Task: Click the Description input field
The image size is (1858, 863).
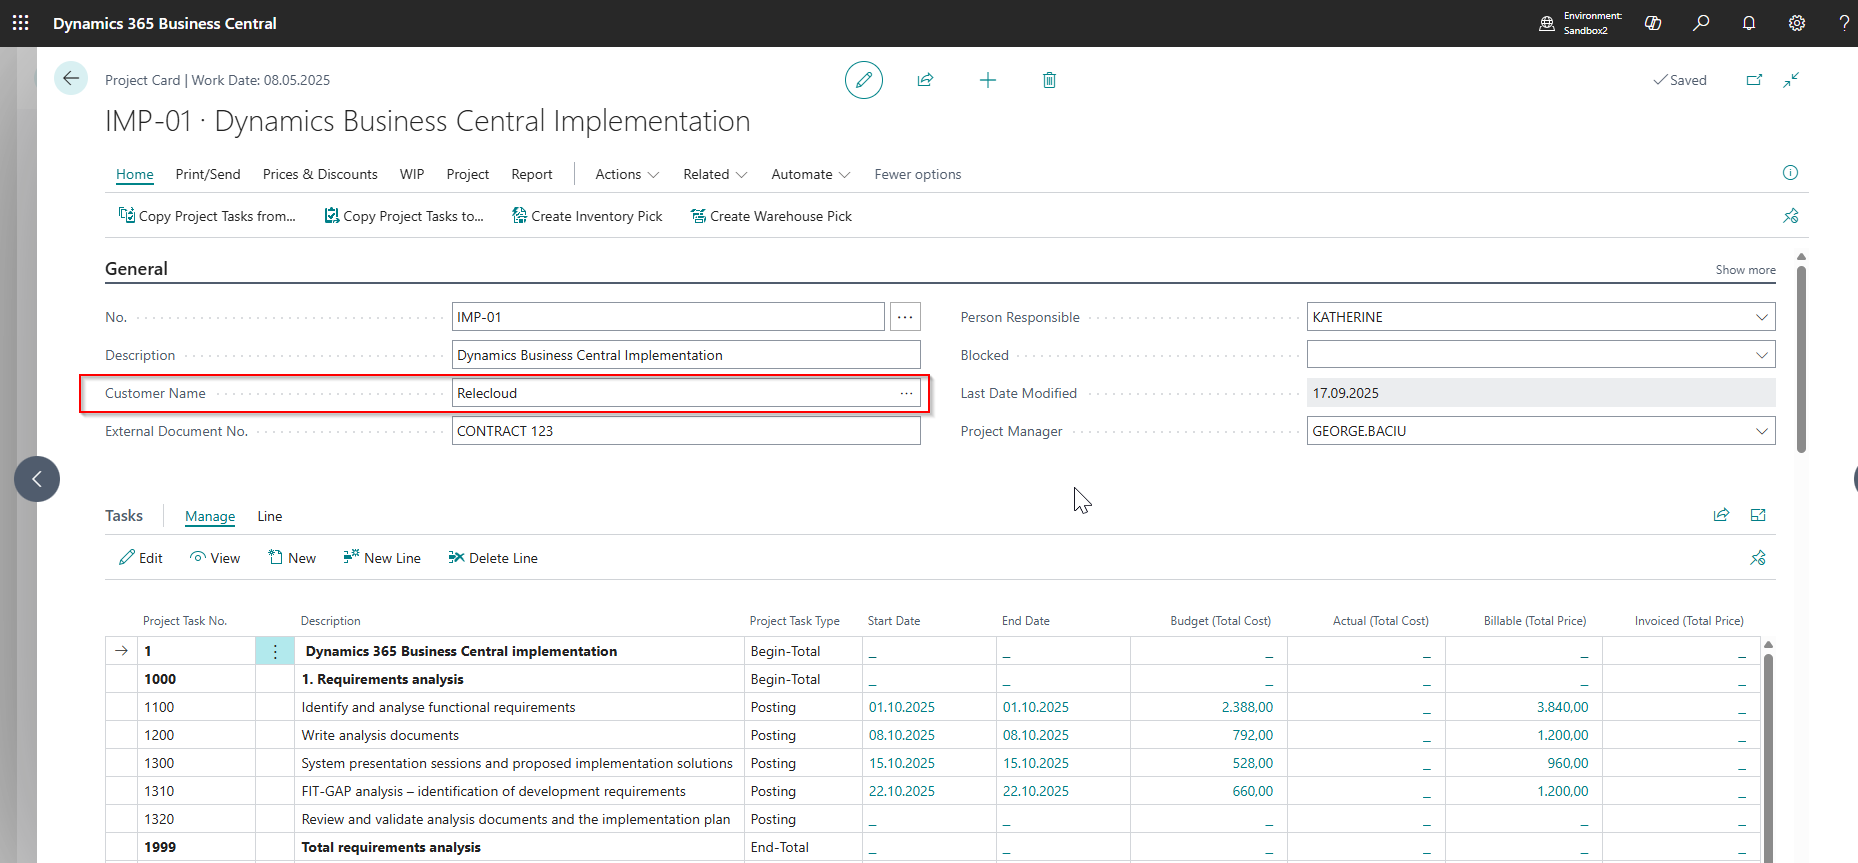Action: tap(686, 355)
